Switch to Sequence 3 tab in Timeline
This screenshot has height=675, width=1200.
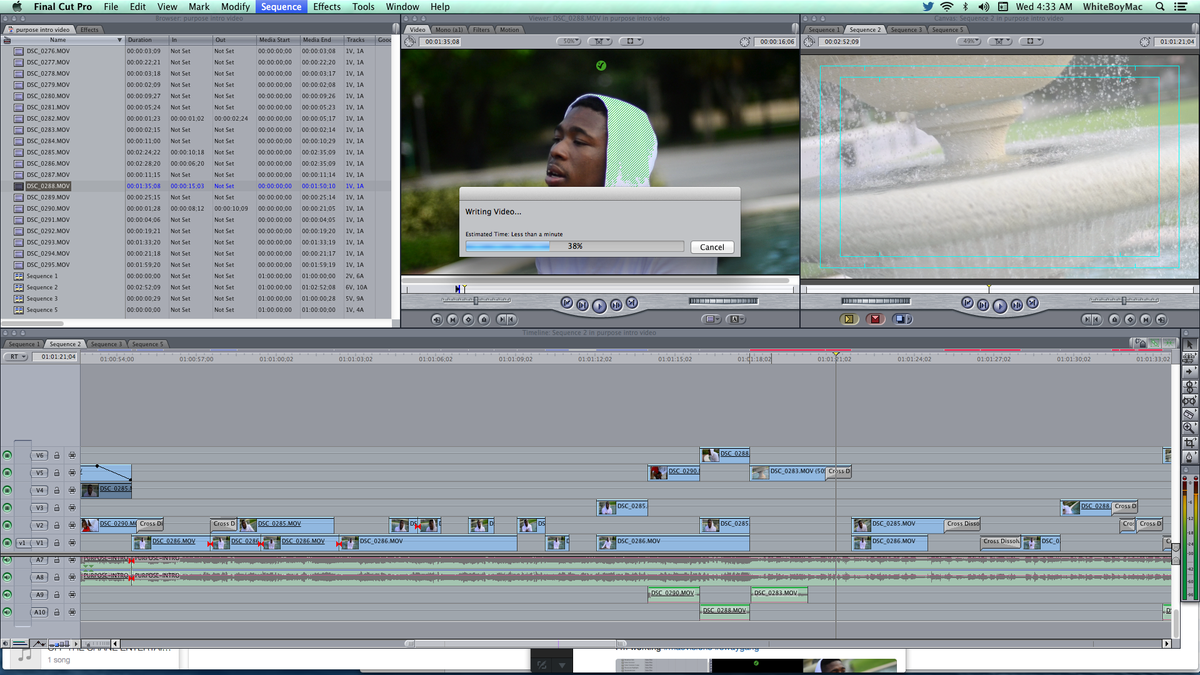tap(106, 344)
